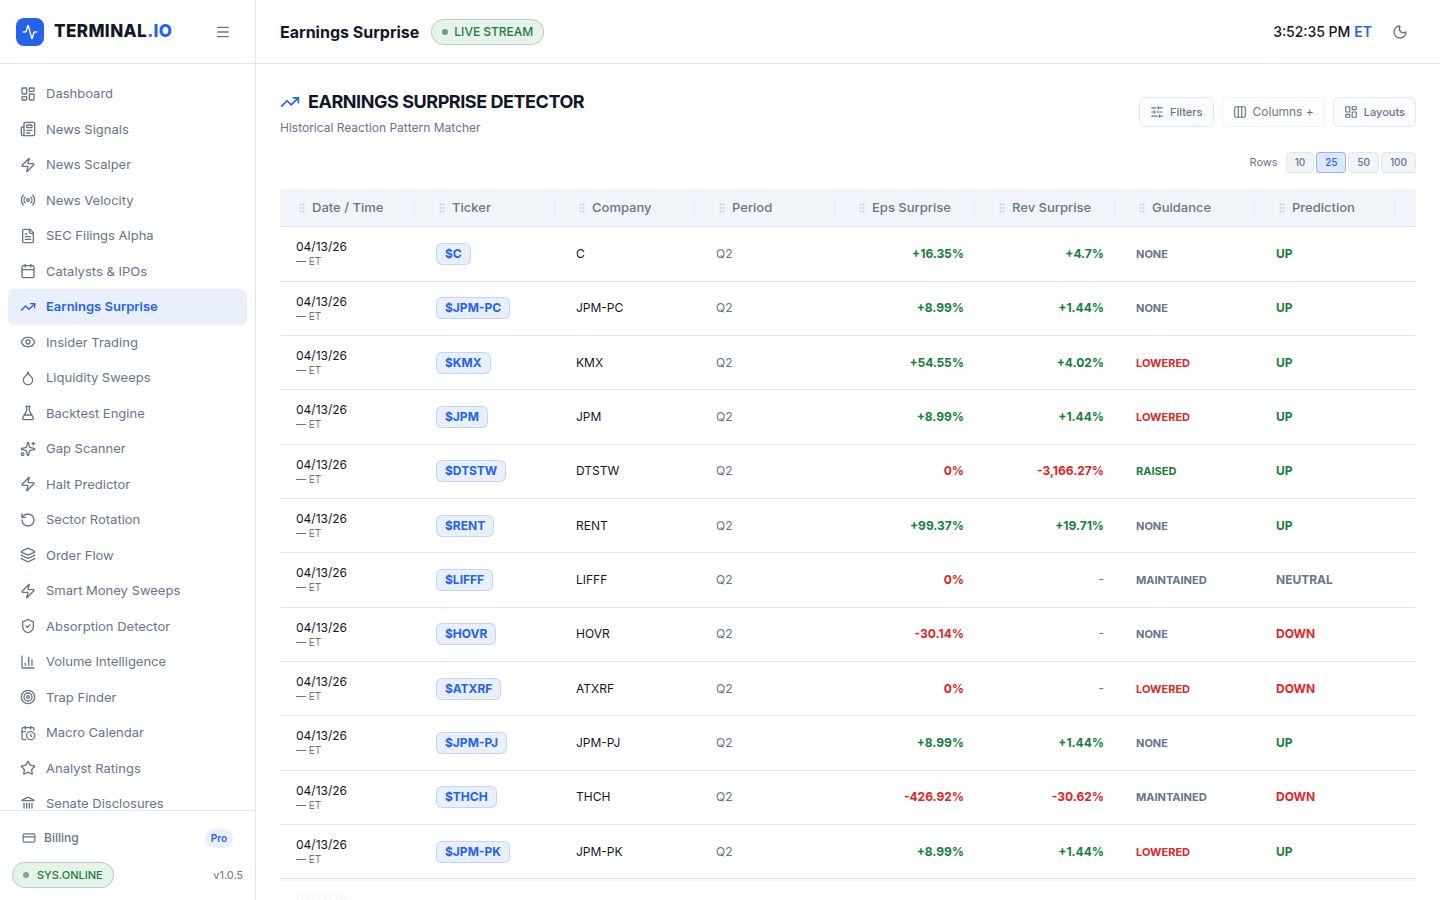The height and width of the screenshot is (900, 1440).
Task: Click the Trap Finder target icon
Action: [x=28, y=698]
